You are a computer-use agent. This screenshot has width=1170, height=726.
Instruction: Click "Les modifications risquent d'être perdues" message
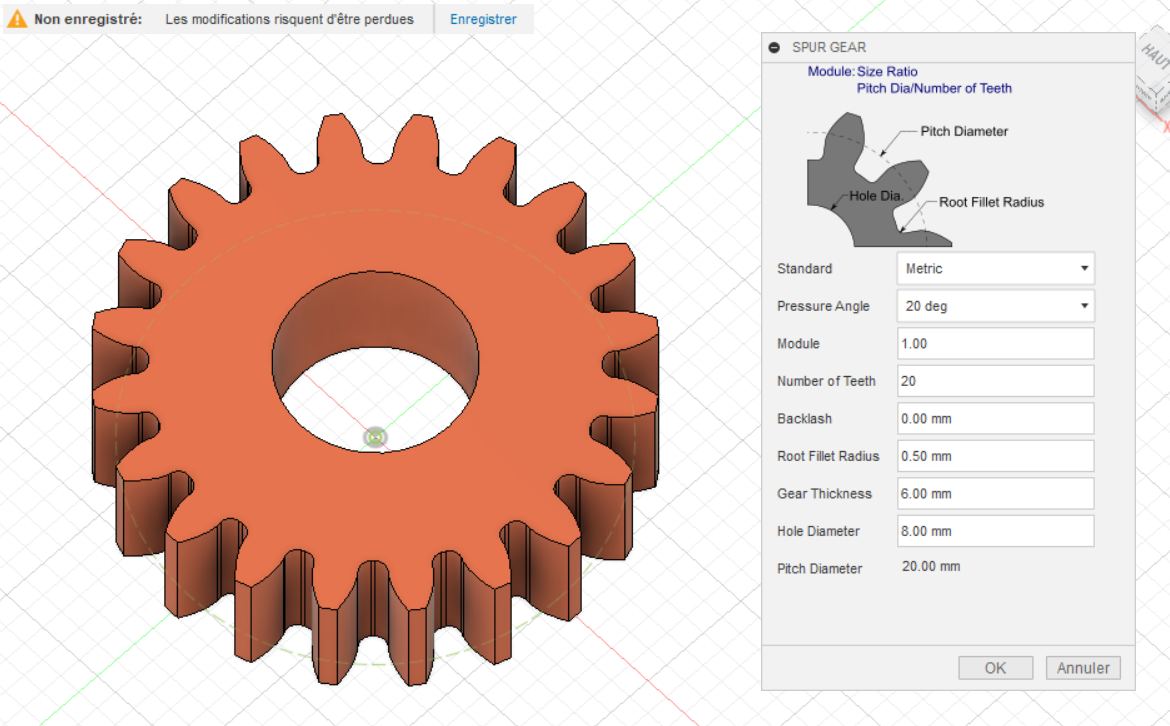tap(290, 19)
